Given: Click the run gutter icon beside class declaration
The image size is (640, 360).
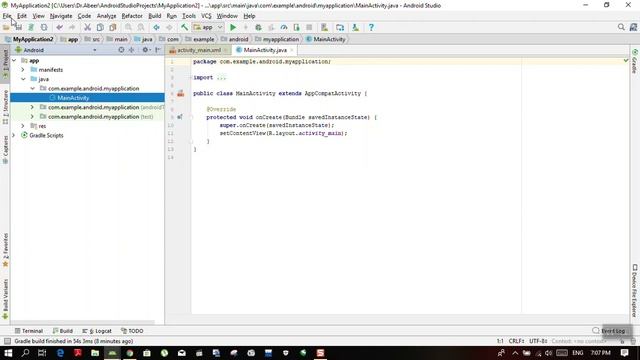Looking at the screenshot, I should (x=180, y=93).
